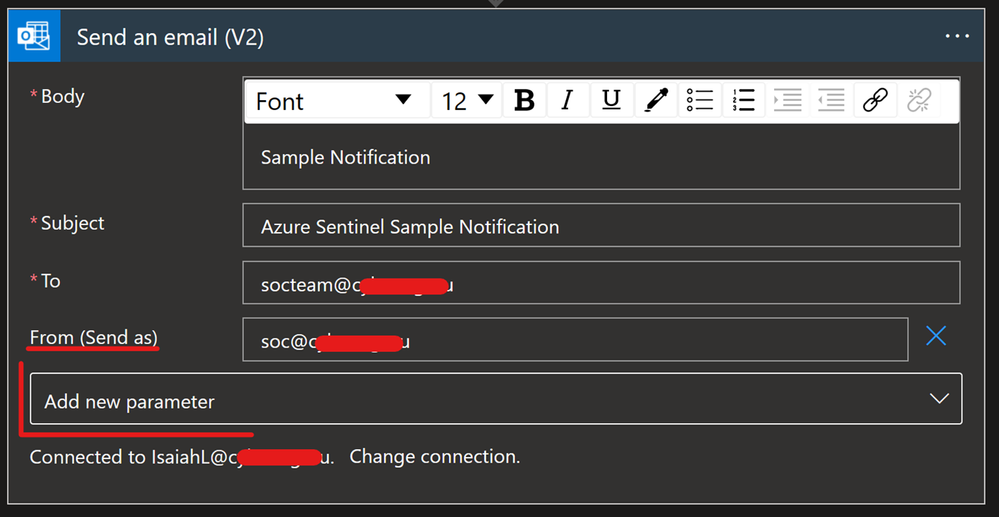The image size is (999, 517).
Task: Click the Connected to IsaiahL text
Action: click(x=182, y=457)
